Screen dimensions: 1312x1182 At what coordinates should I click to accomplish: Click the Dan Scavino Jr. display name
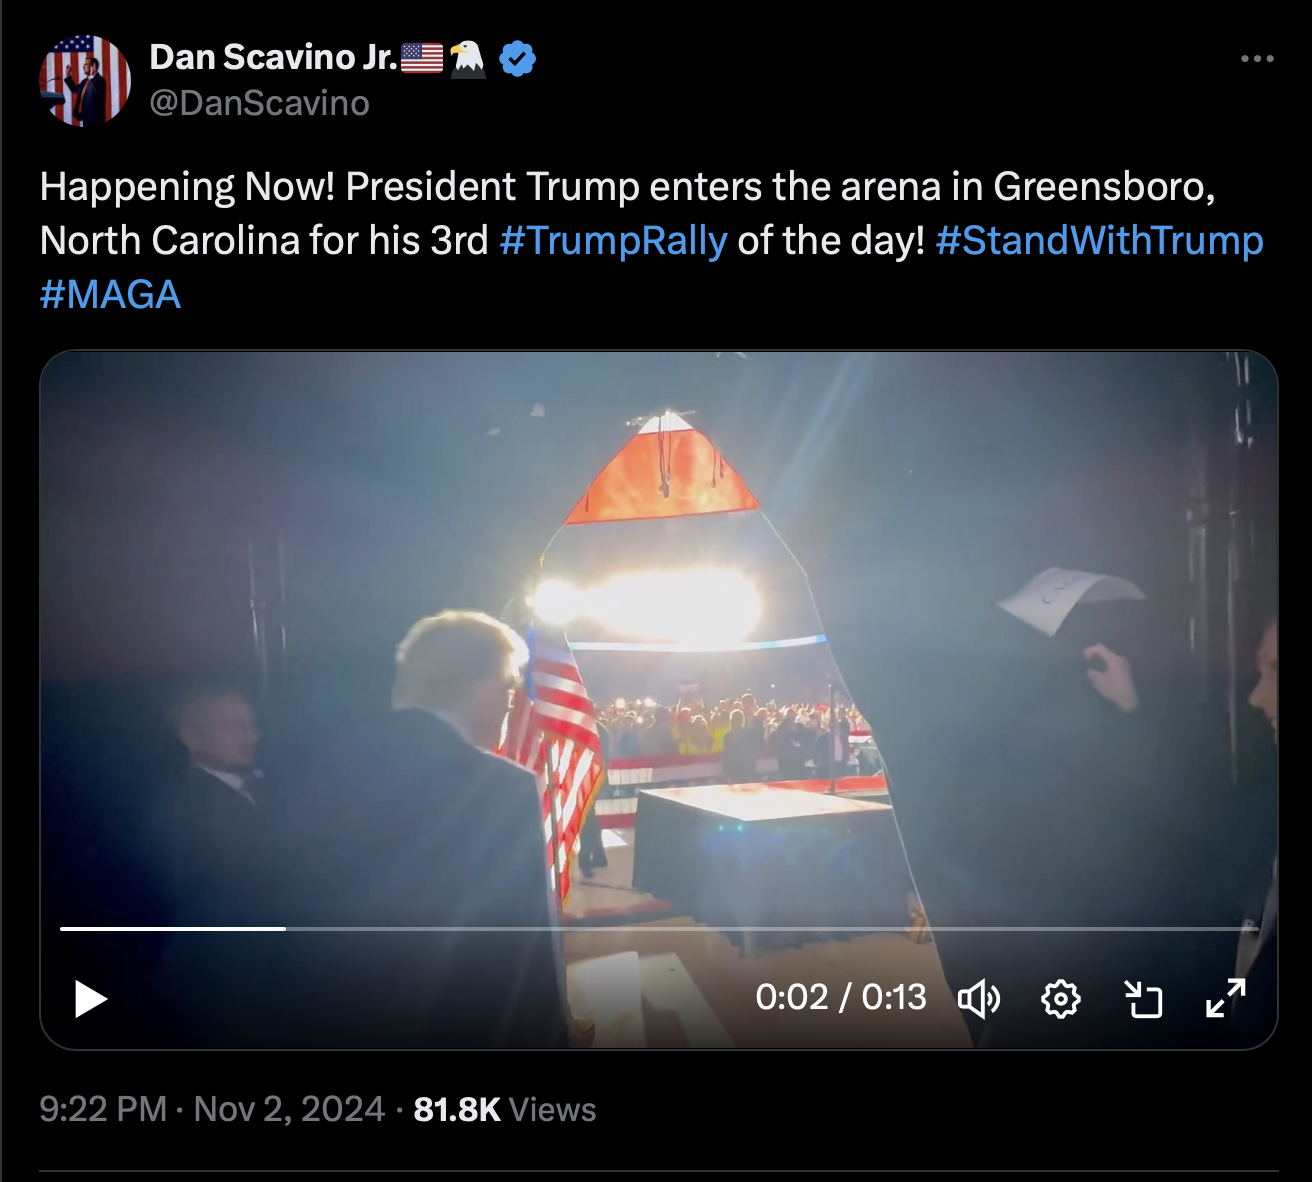(x=273, y=58)
